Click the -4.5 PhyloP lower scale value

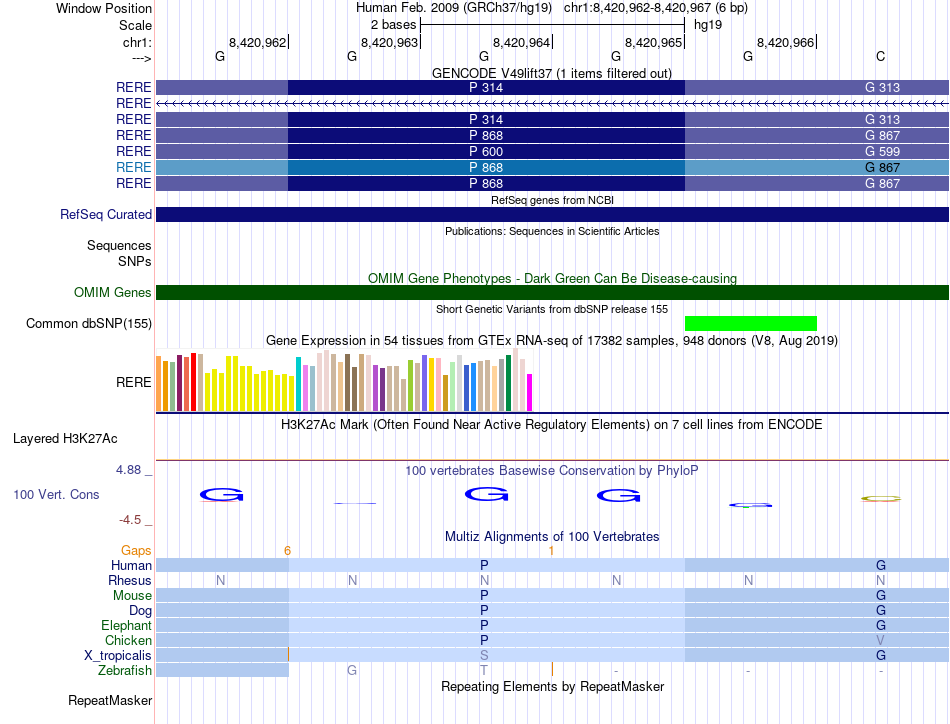coord(130,520)
